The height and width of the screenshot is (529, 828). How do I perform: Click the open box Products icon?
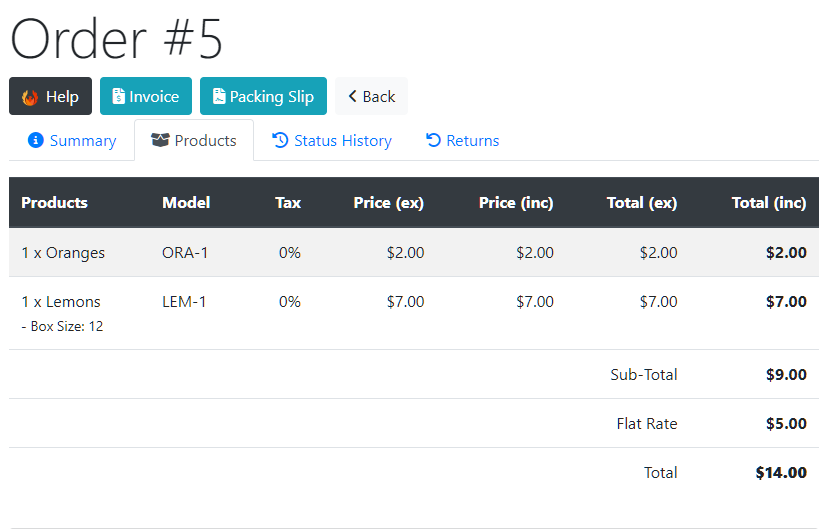[x=160, y=140]
